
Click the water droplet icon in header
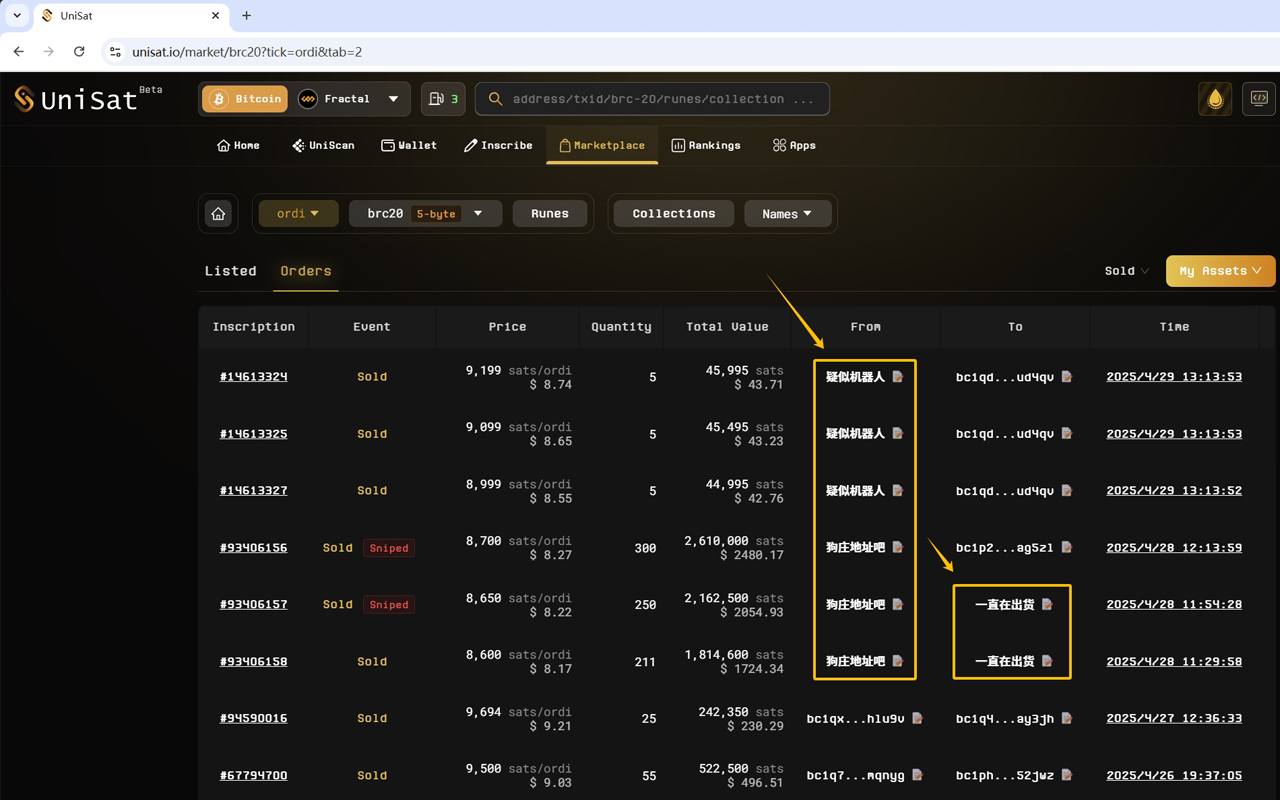click(1215, 99)
